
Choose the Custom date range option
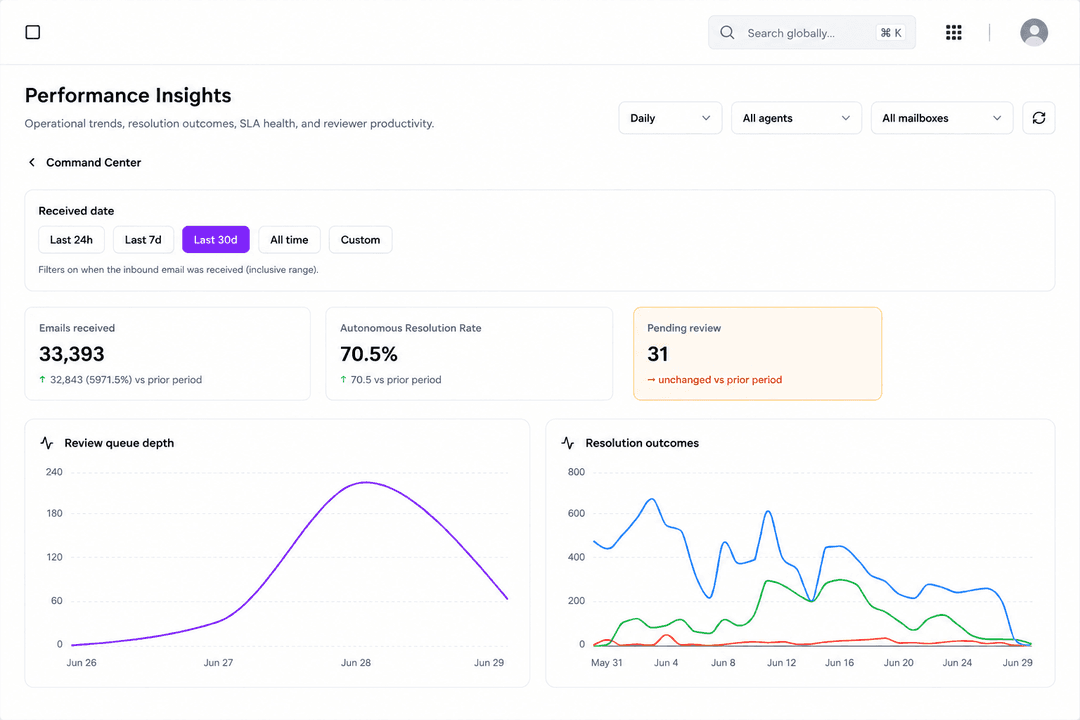[360, 240]
